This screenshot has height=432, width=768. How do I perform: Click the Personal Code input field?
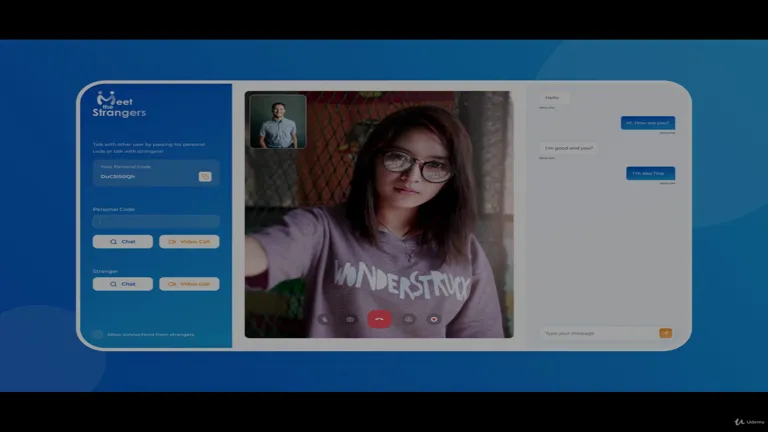click(x=156, y=221)
